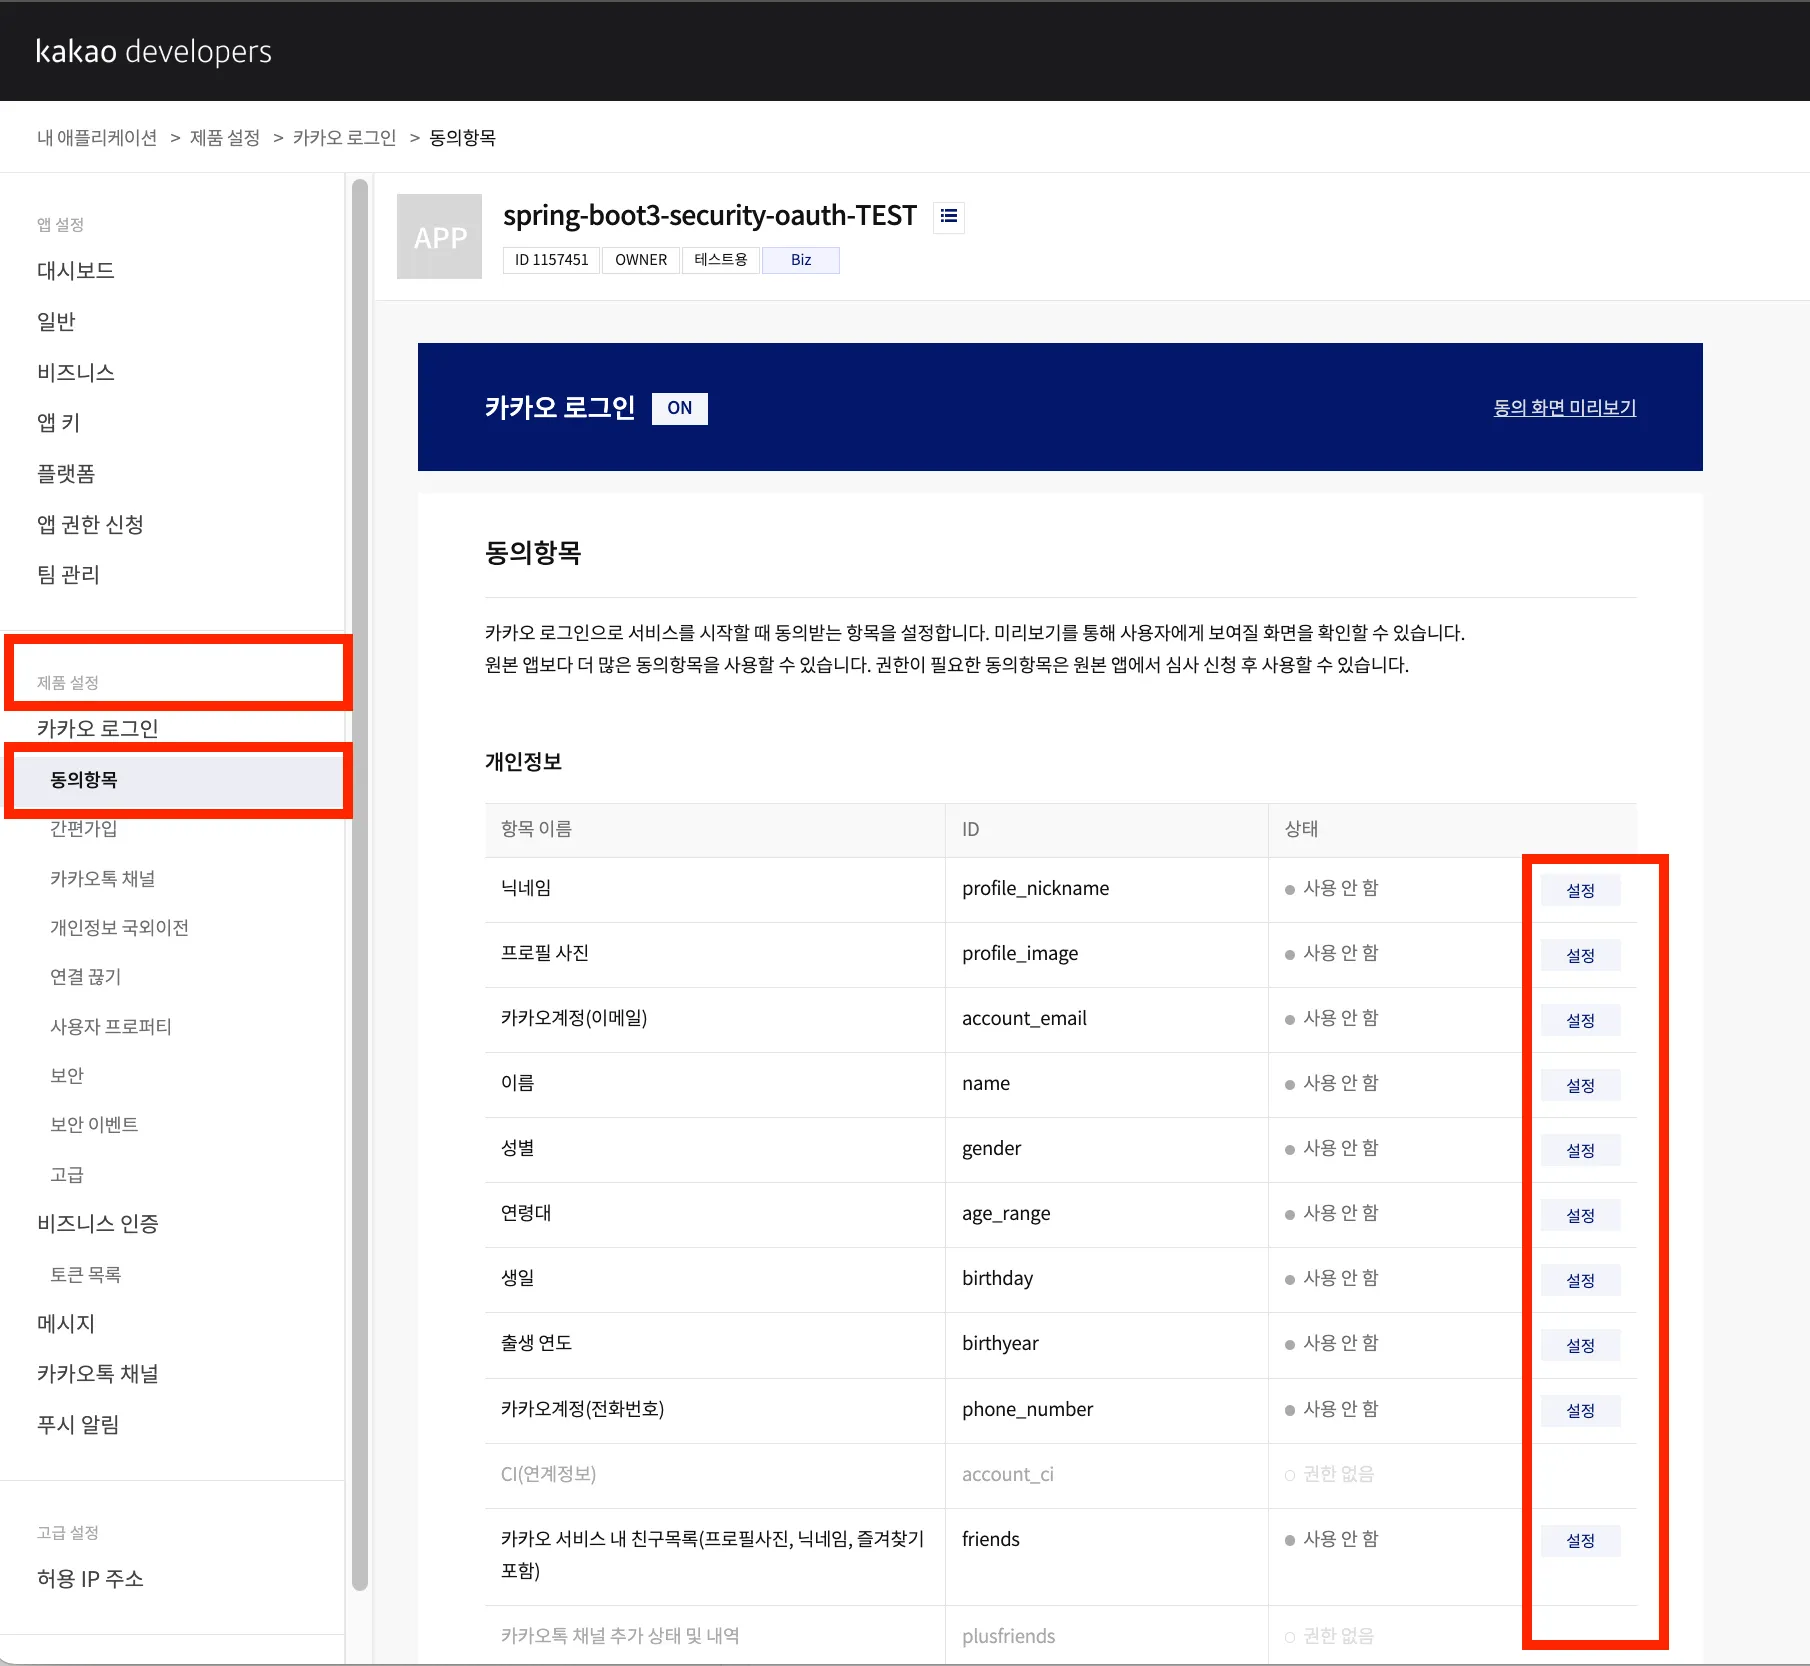Open 카카오 로그인 breadcrumb

point(345,138)
